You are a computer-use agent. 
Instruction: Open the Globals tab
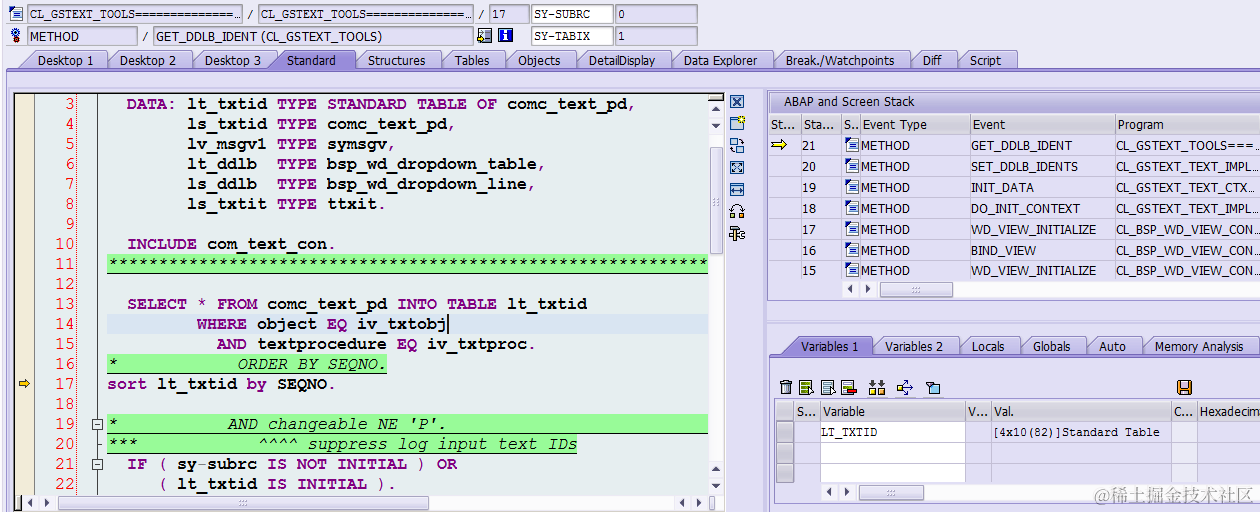click(x=1051, y=346)
